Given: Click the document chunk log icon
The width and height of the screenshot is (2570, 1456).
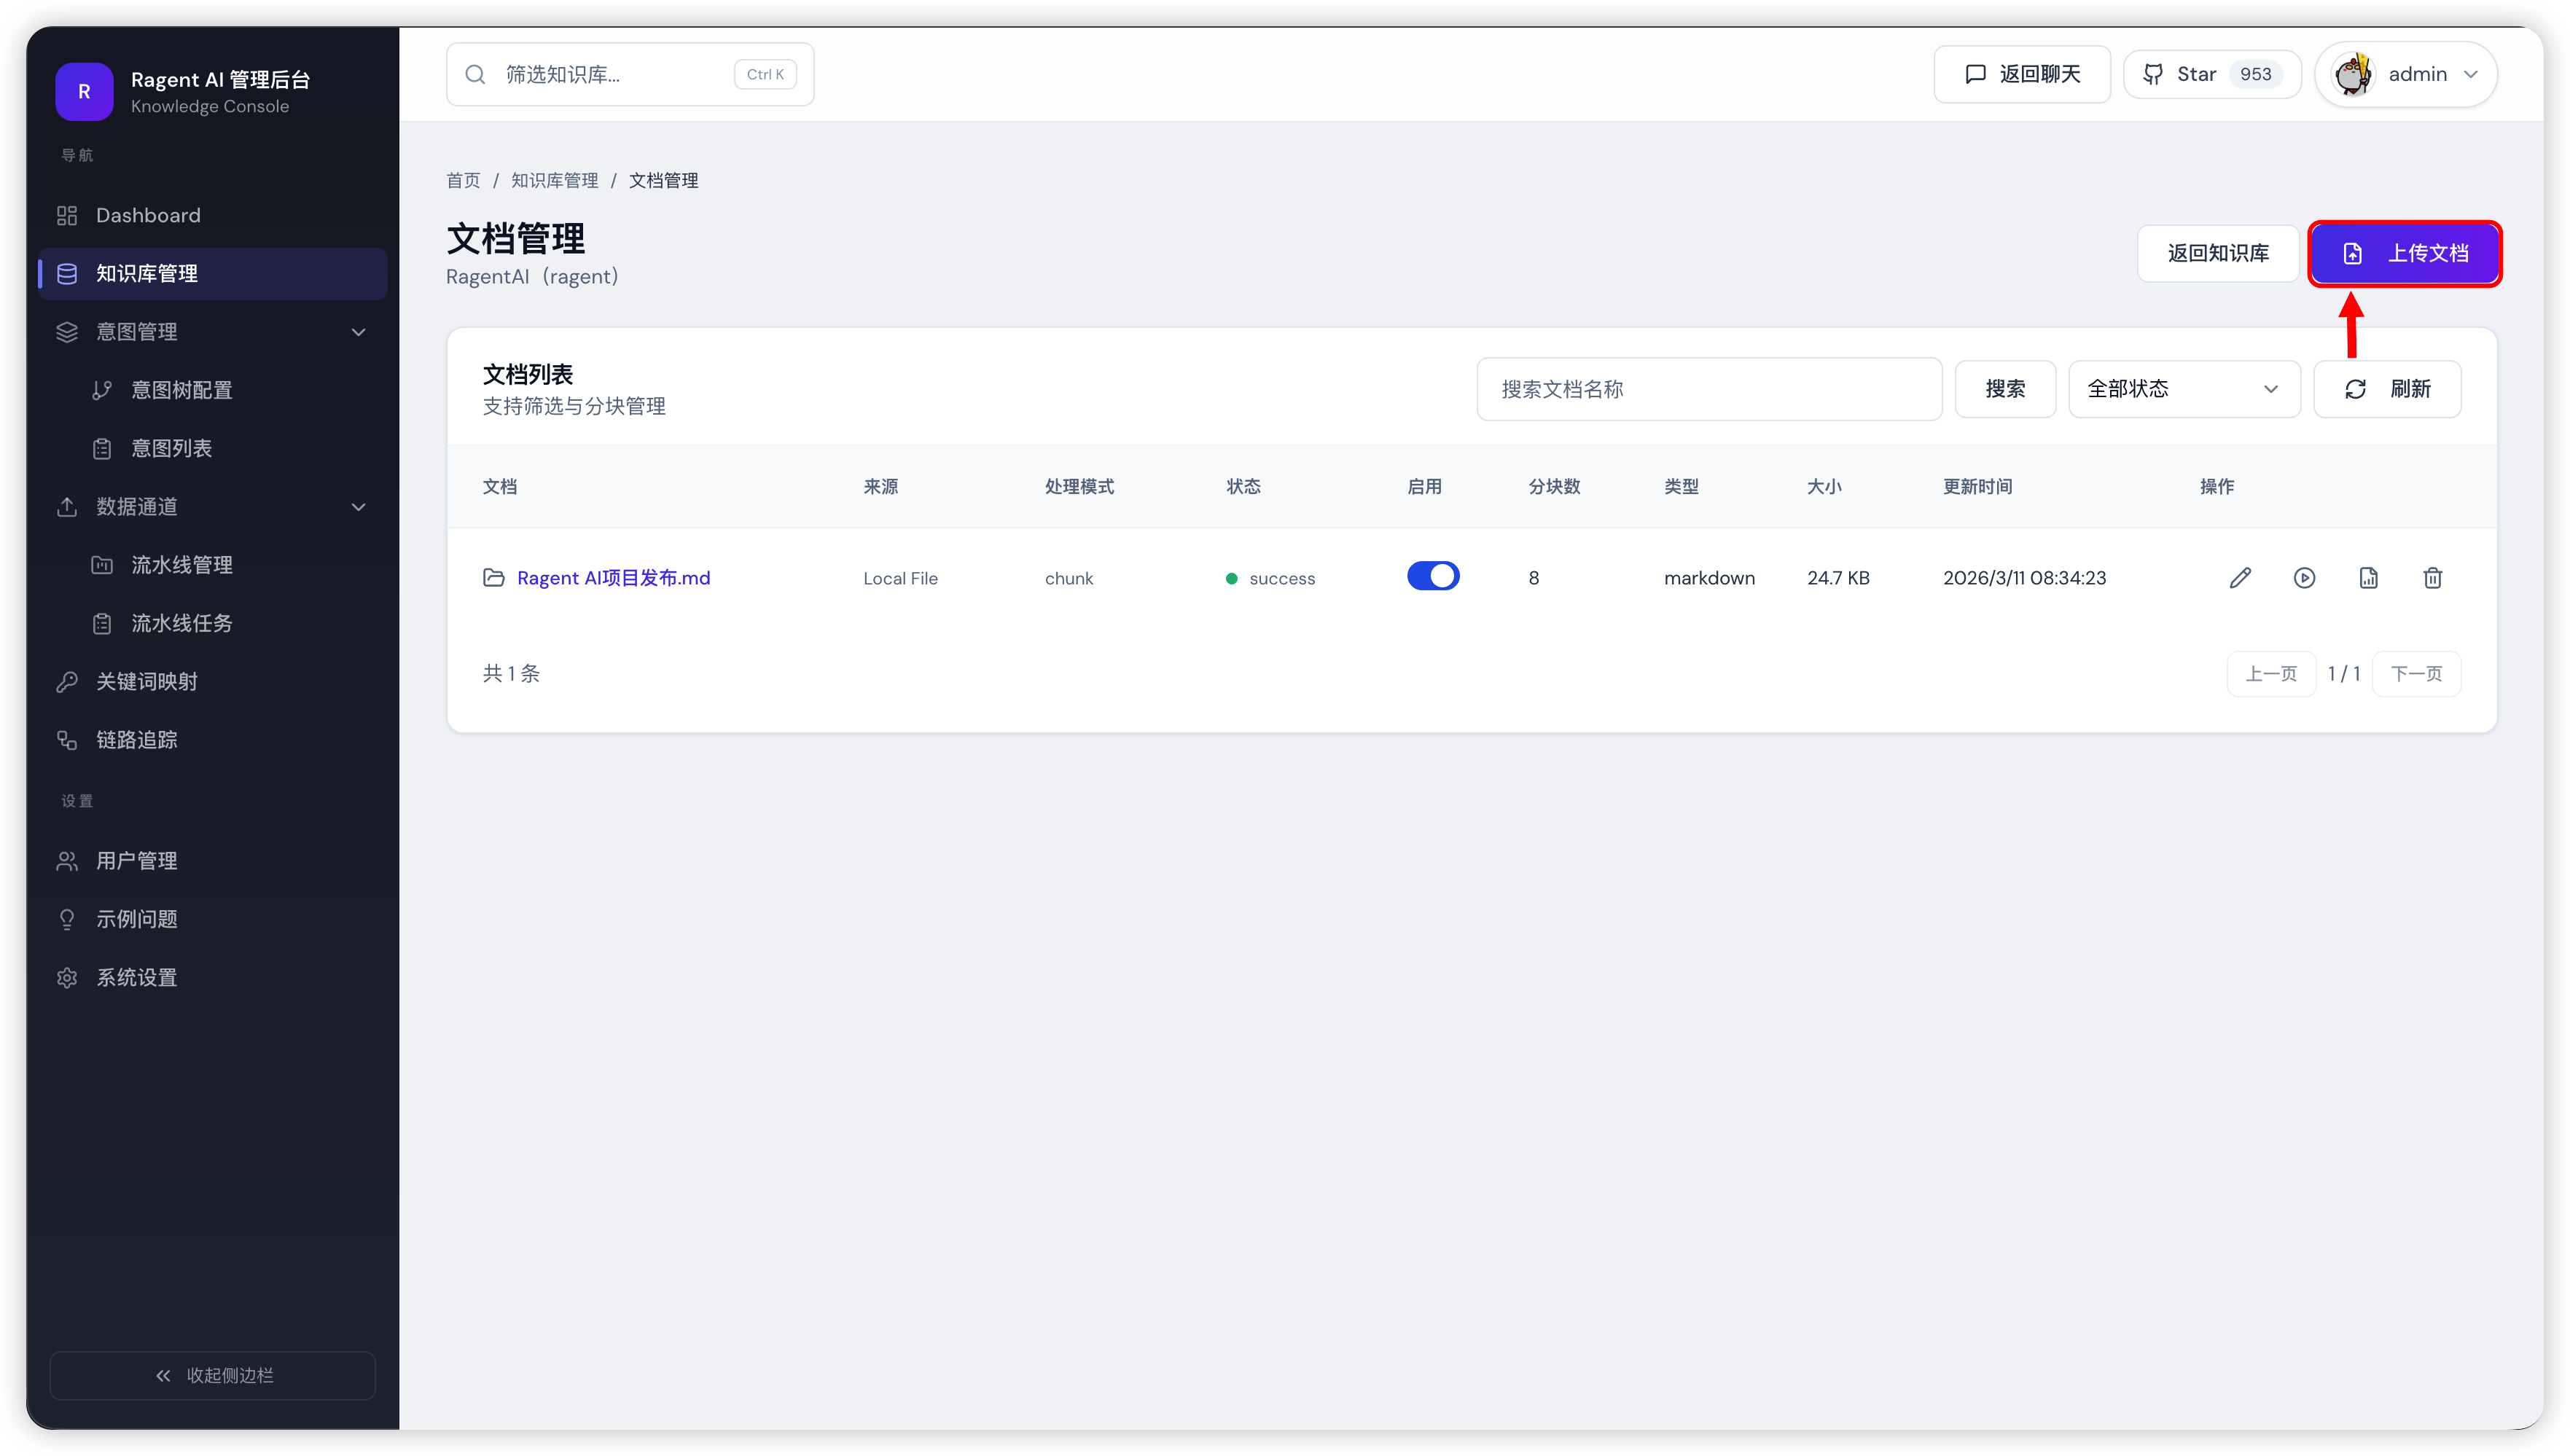Looking at the screenshot, I should point(2368,578).
